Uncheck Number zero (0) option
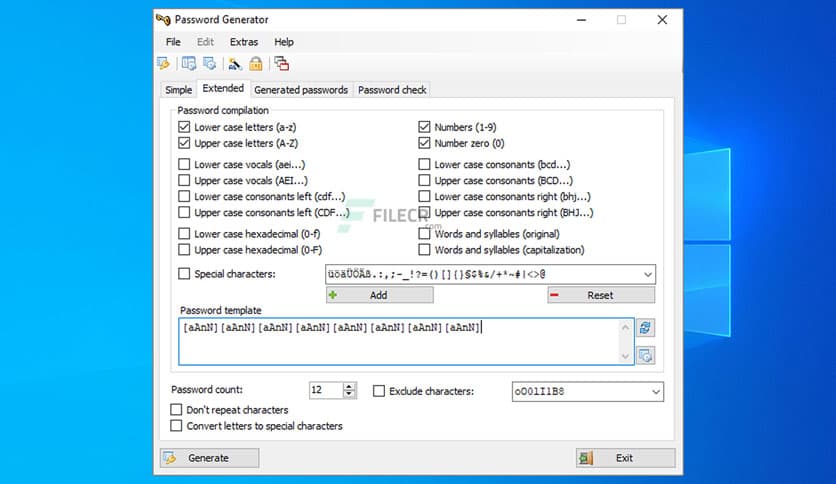Screen dimensions: 836x484 click(x=424, y=143)
